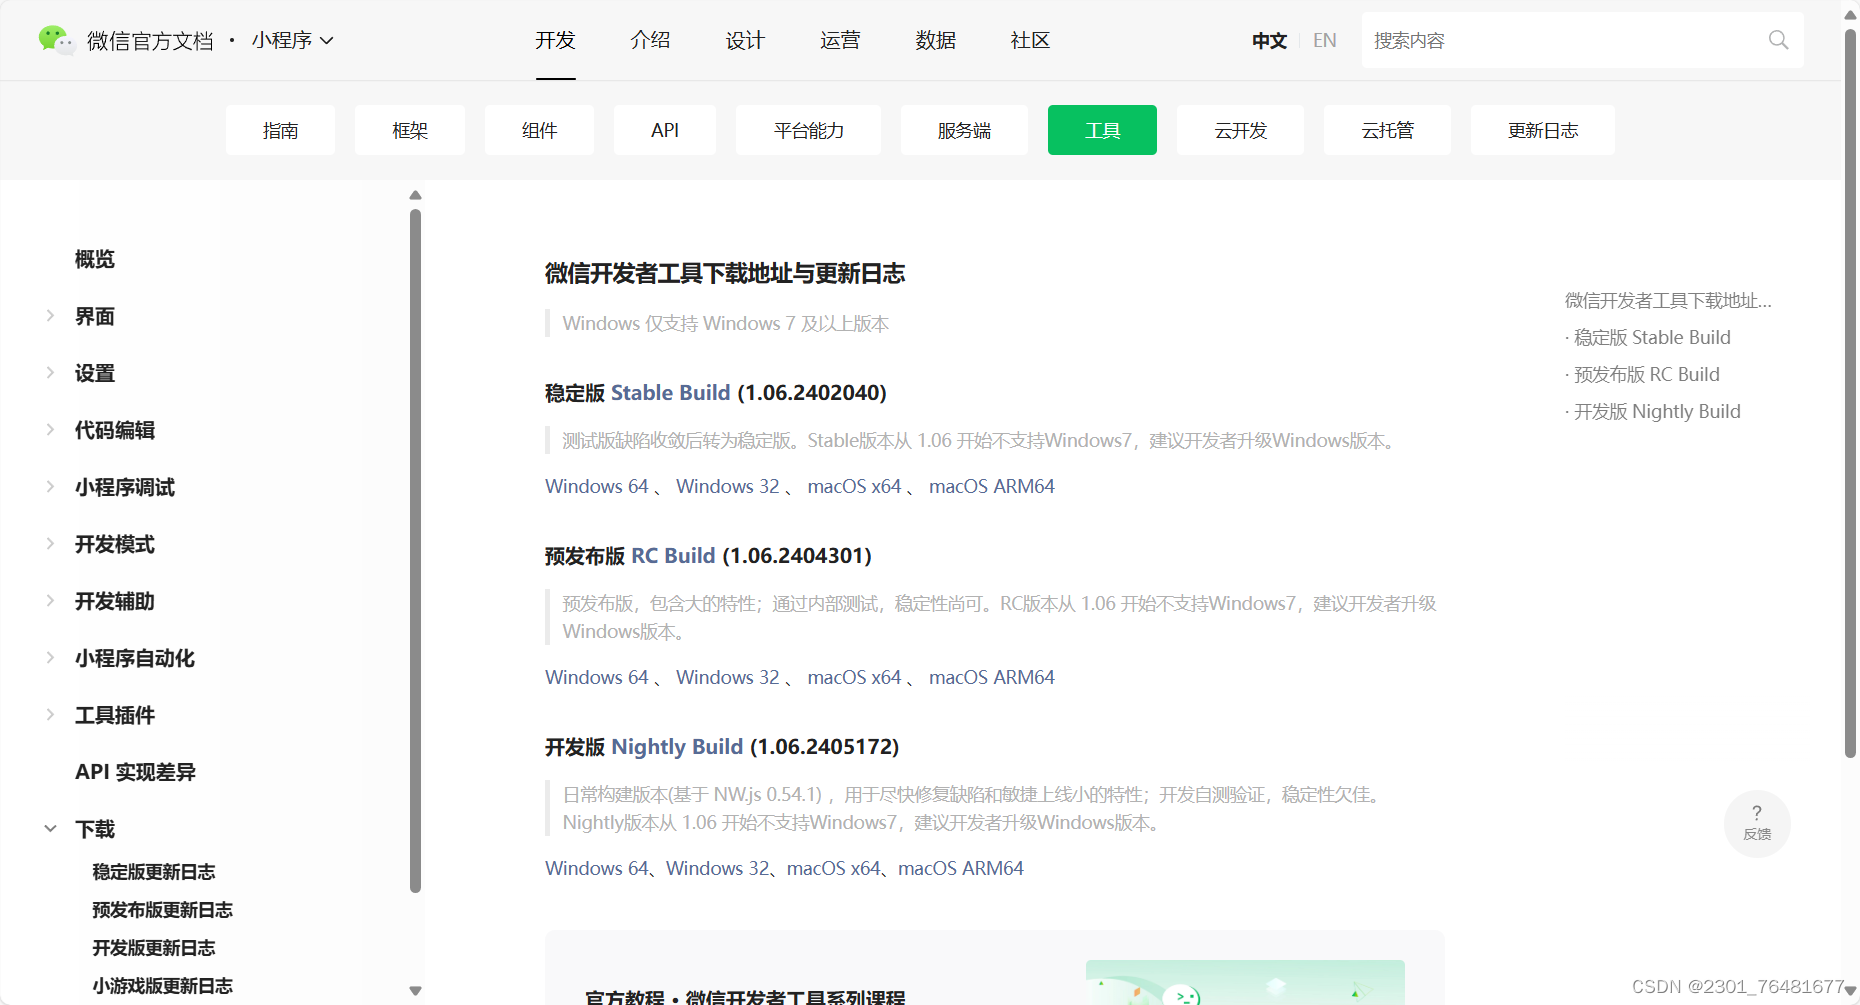Open the 云开发 category button
Viewport: 1860px width, 1005px height.
tap(1240, 130)
